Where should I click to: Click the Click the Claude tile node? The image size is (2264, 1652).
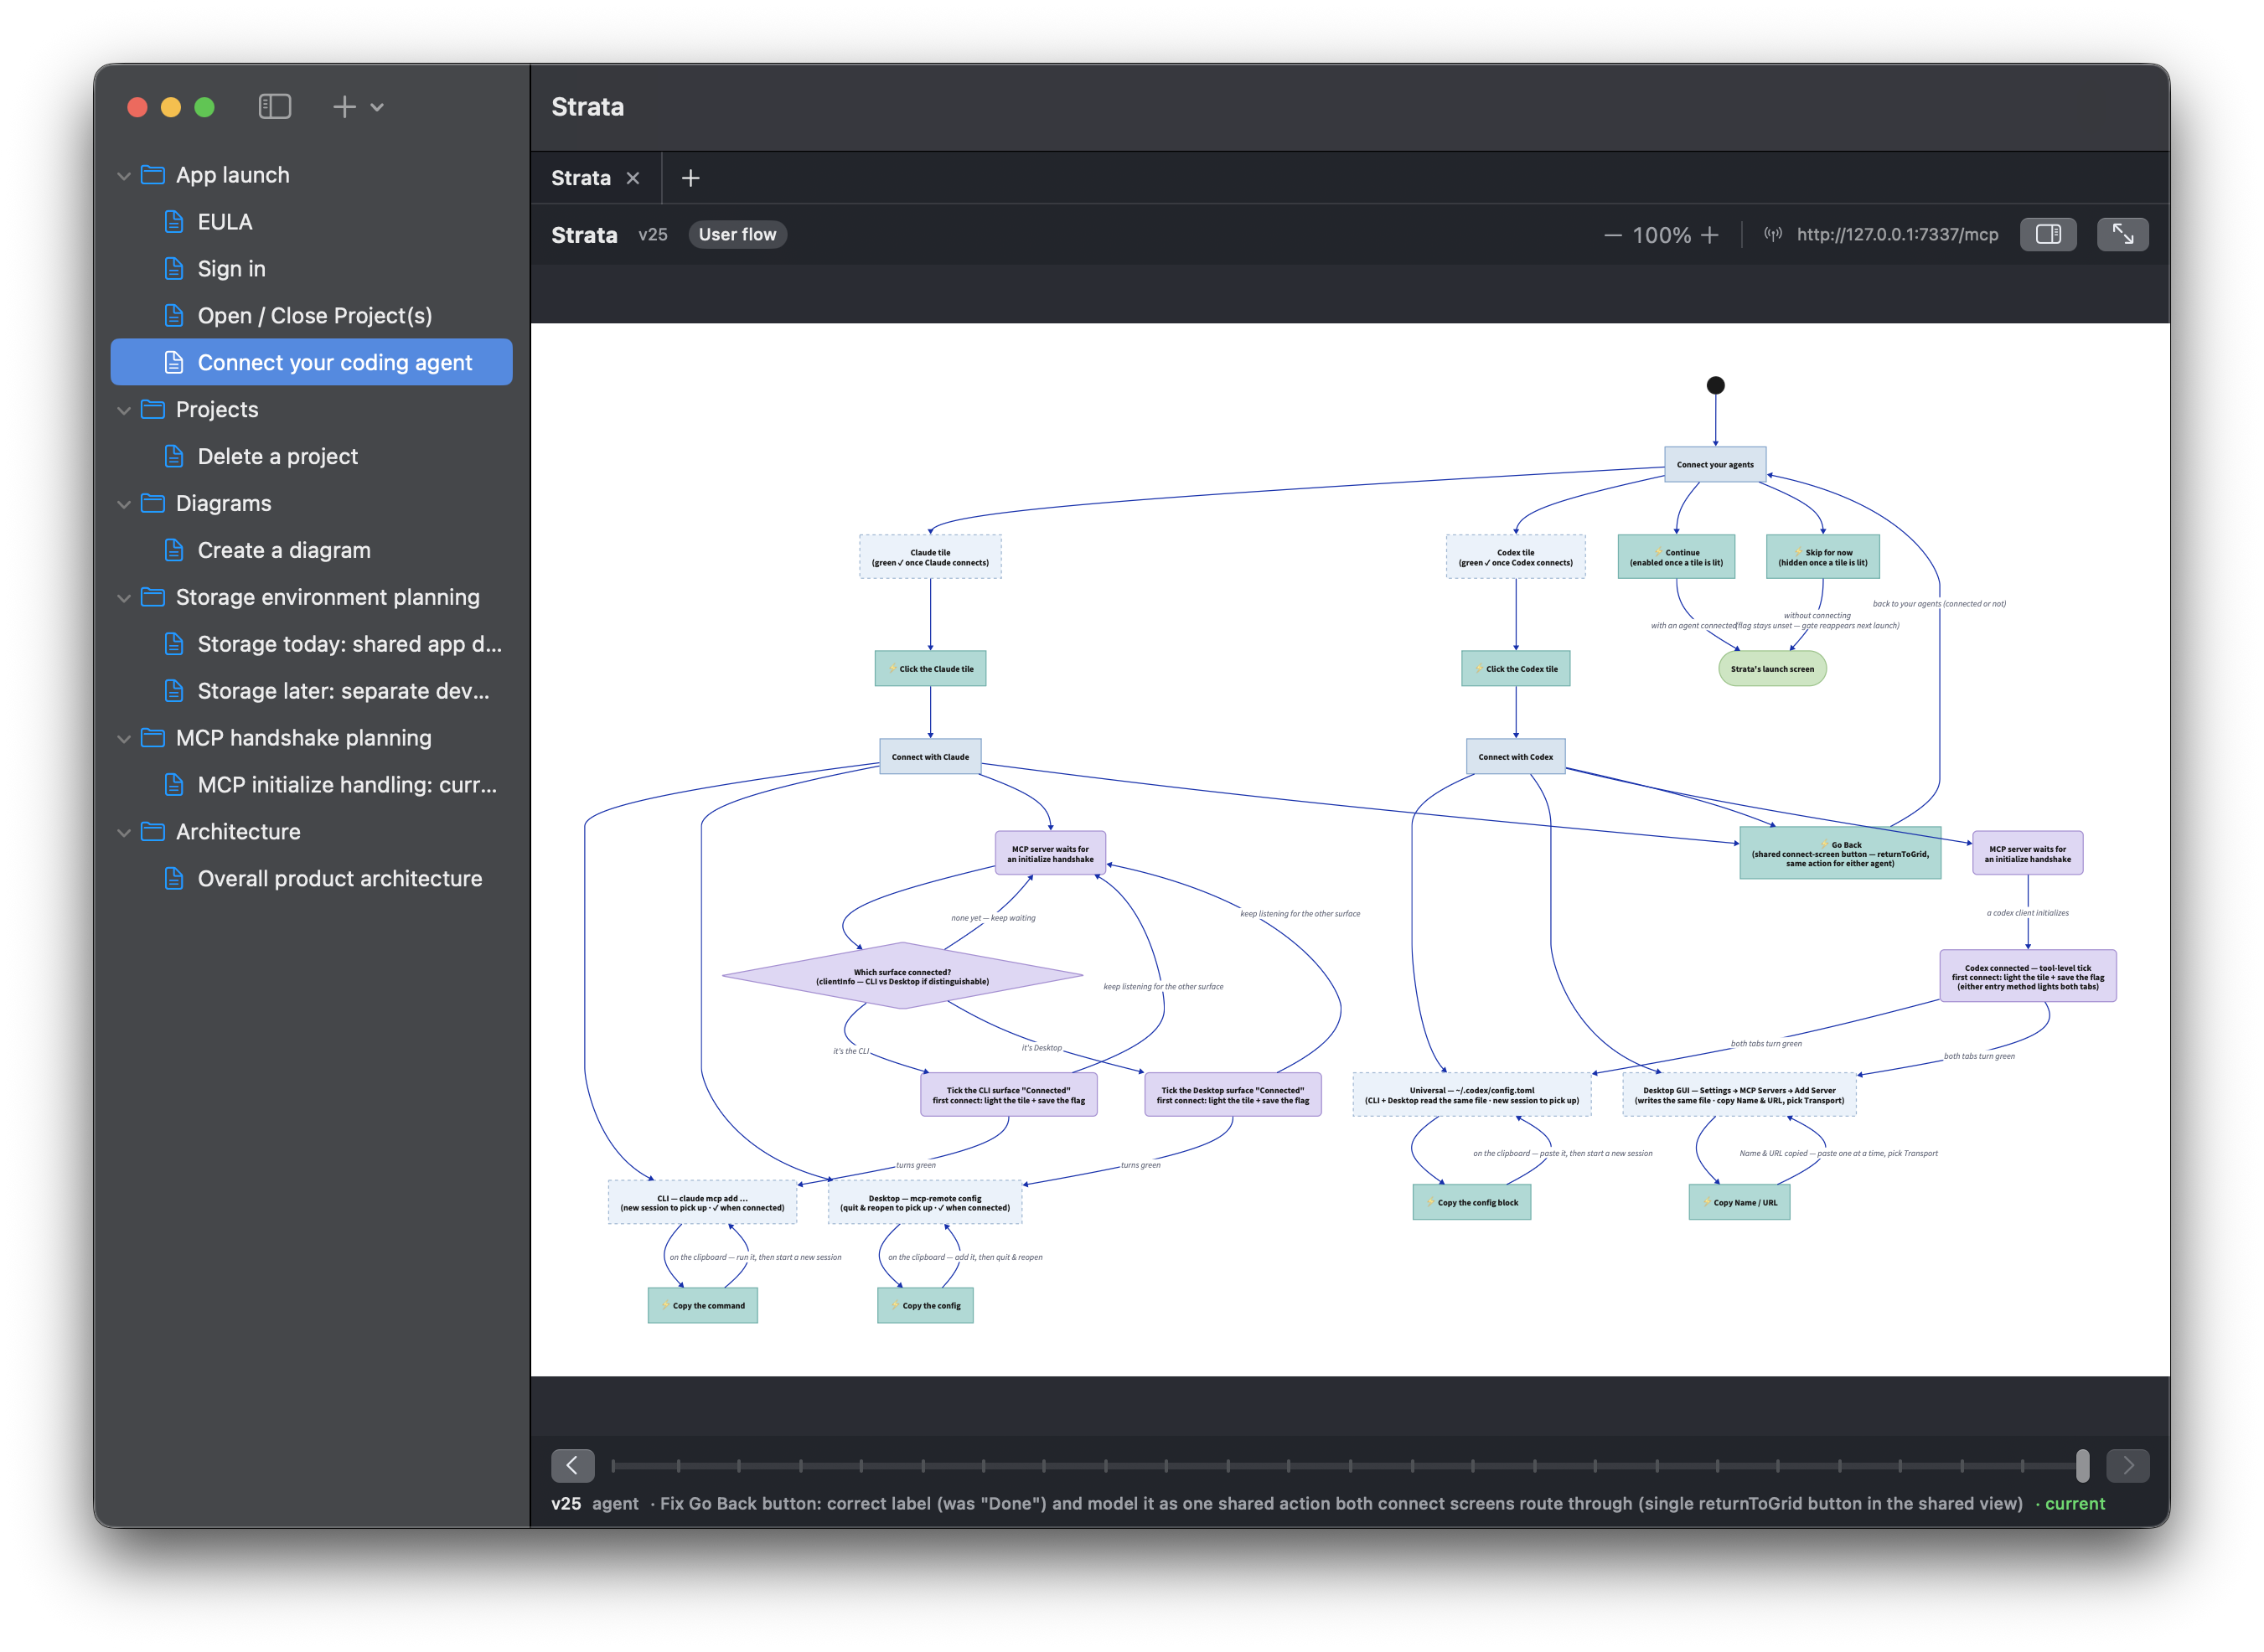(930, 669)
